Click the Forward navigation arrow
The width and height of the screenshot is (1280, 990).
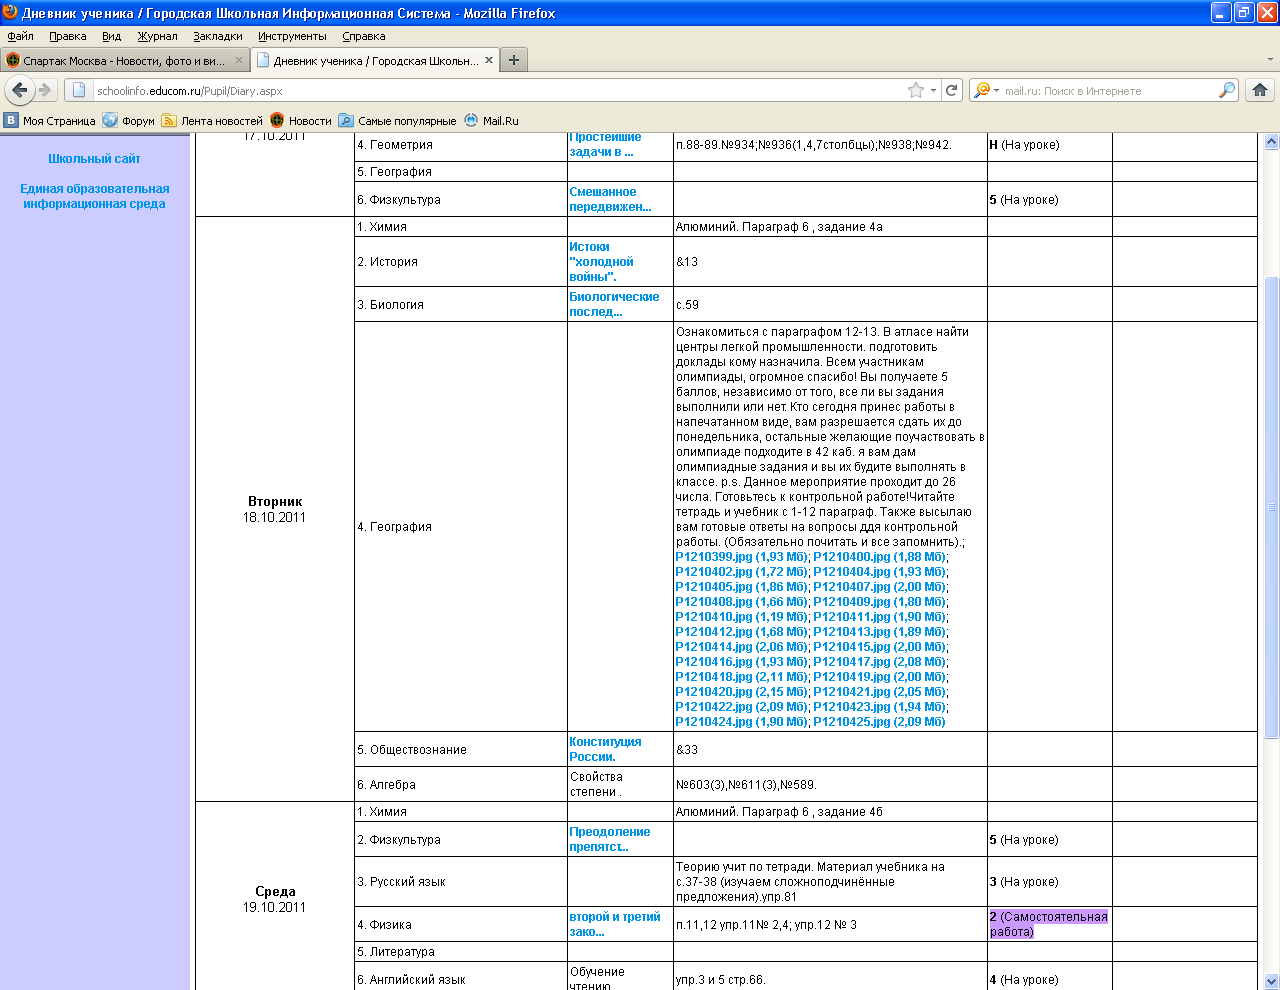[x=45, y=90]
